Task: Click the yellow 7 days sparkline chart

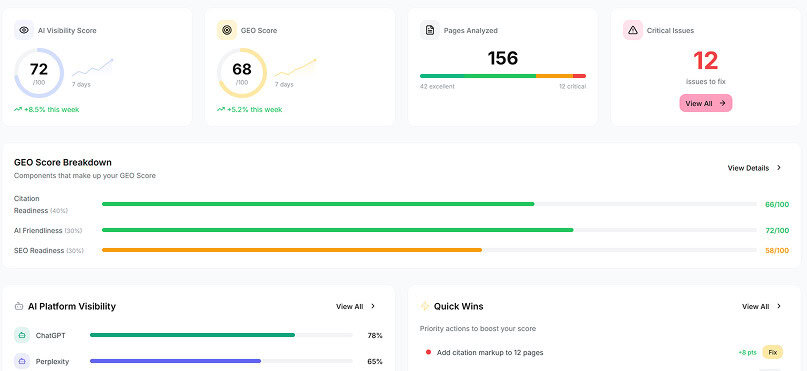Action: (295, 67)
